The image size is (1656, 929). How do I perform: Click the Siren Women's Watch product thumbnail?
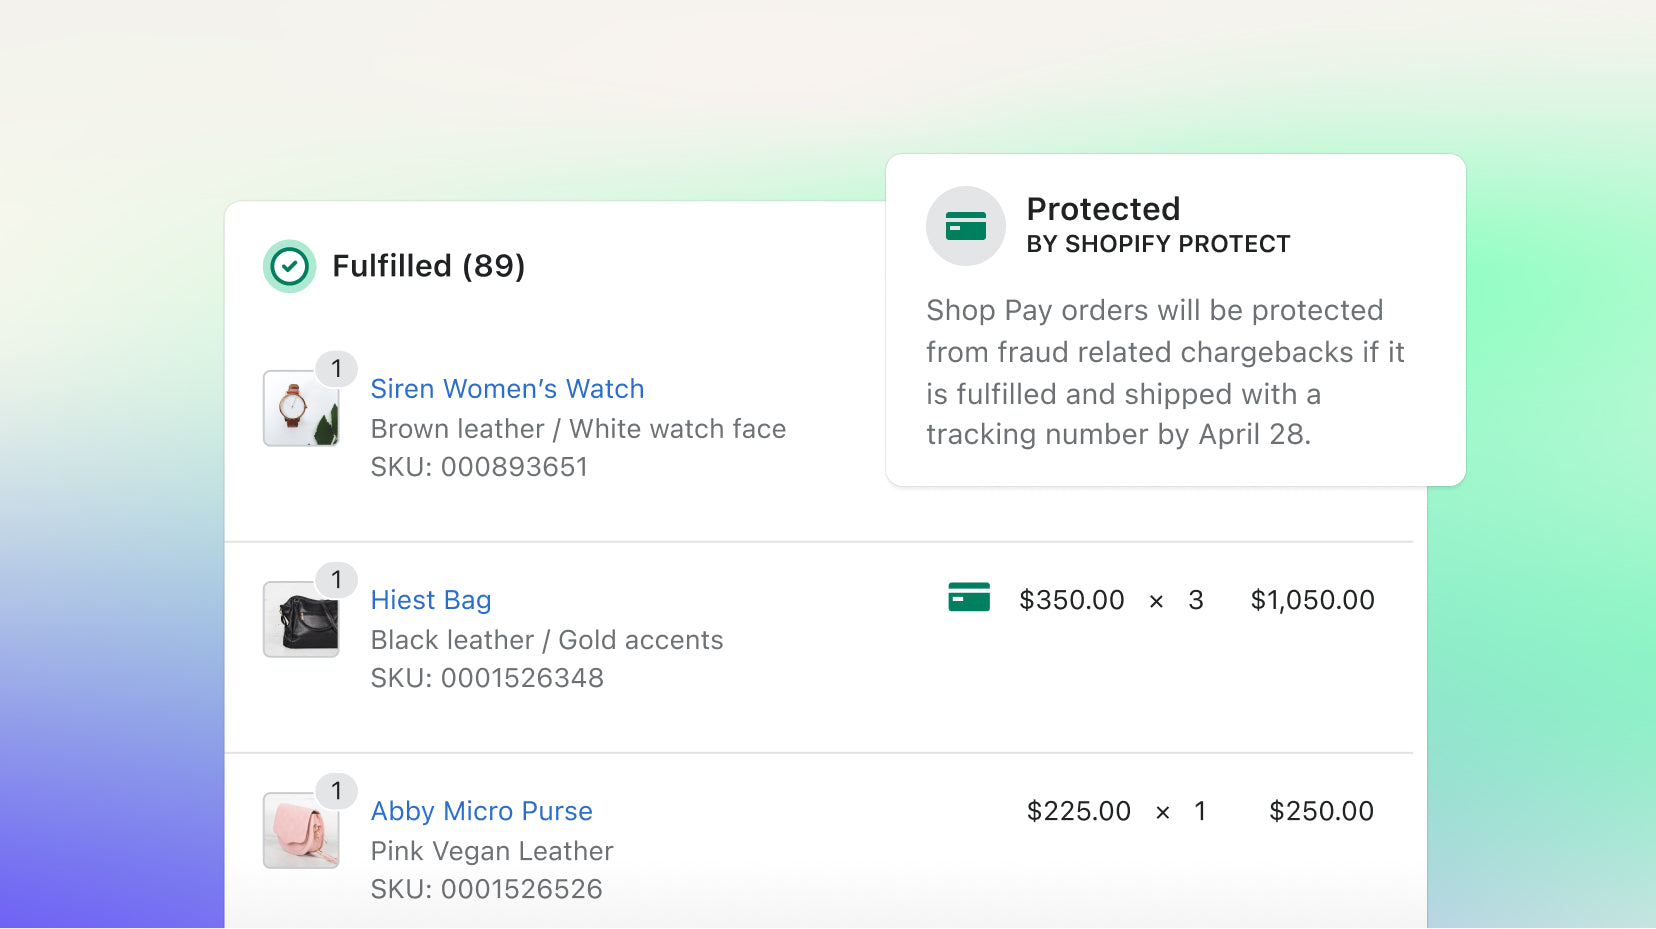[x=302, y=410]
